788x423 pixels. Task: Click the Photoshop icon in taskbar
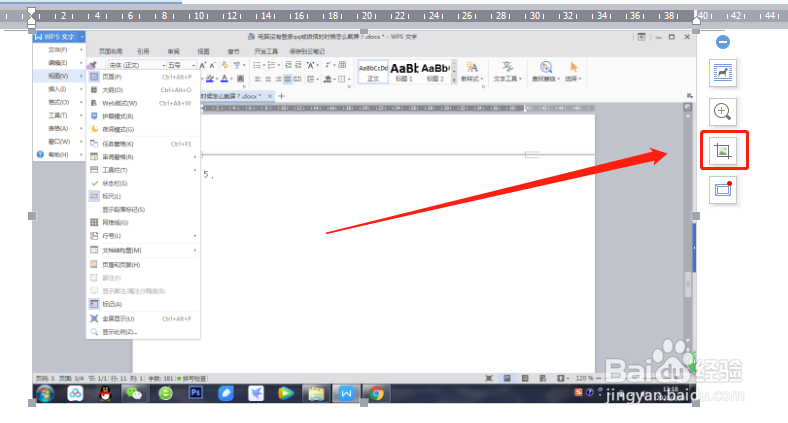point(195,393)
